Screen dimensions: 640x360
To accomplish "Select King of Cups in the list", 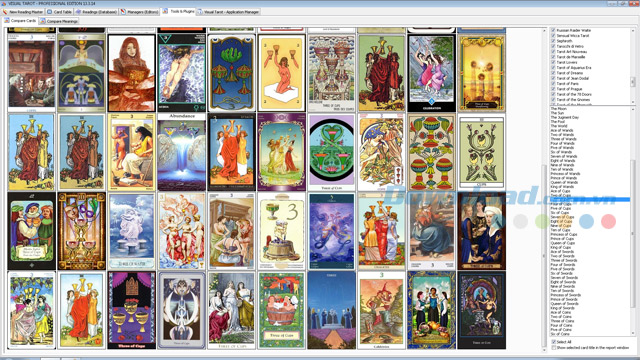I will [561, 247].
